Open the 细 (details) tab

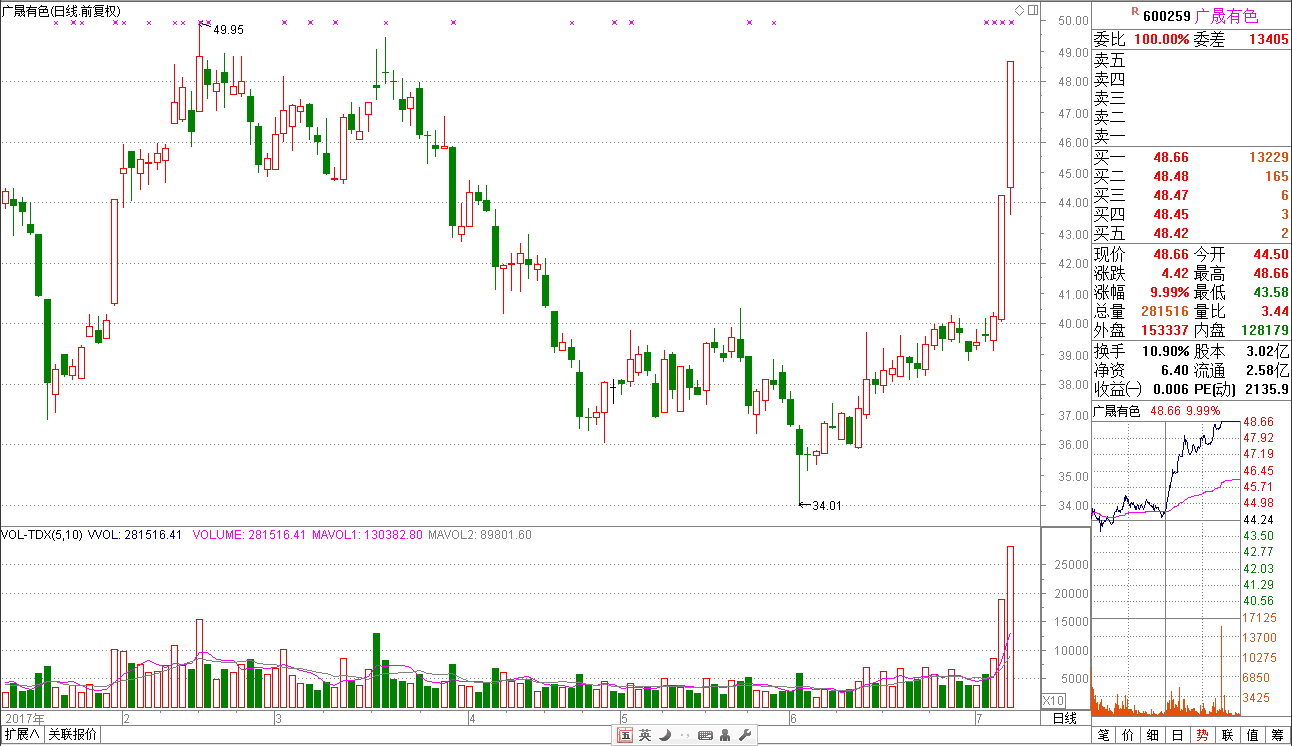(1154, 735)
